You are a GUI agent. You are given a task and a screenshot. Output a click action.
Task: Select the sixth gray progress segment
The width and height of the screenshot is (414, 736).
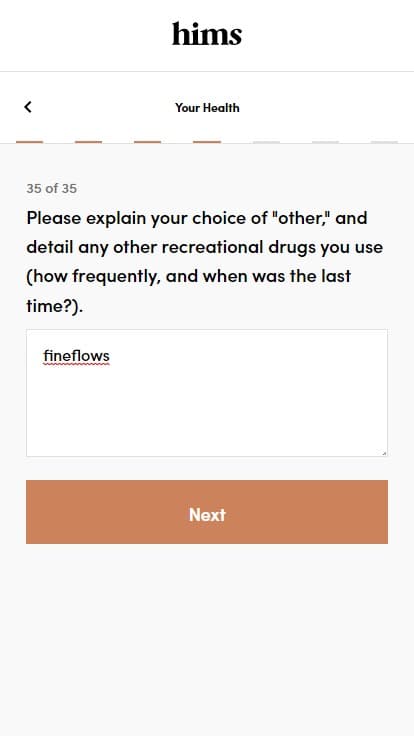tap(325, 142)
